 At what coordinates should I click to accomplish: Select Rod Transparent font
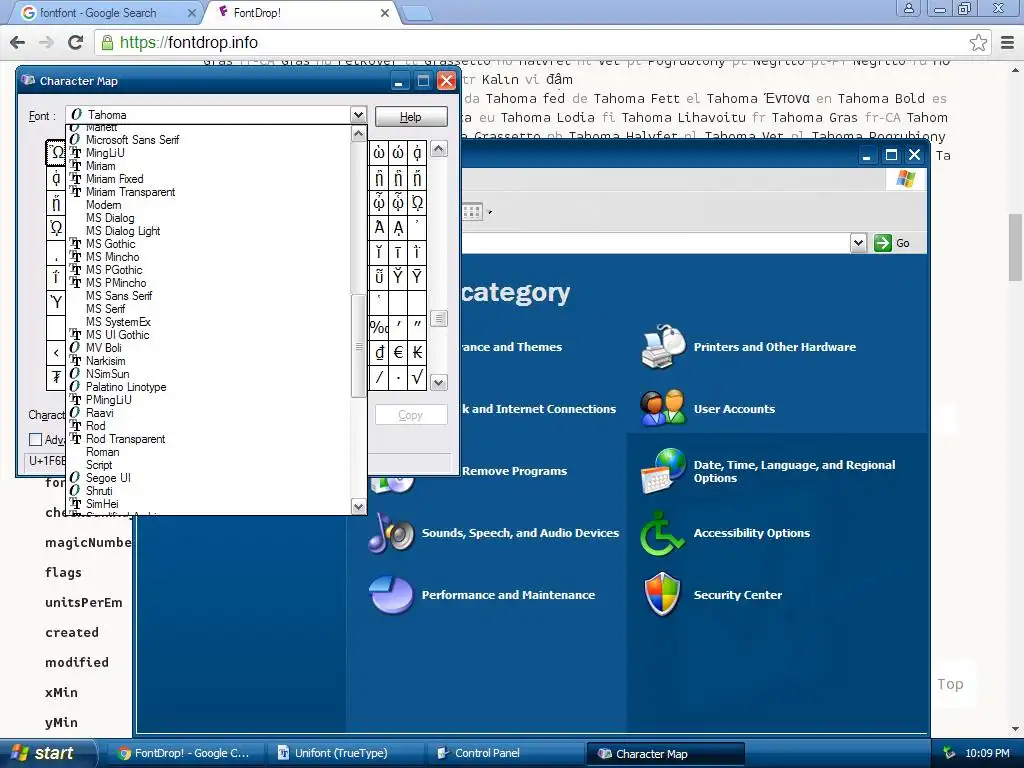click(x=125, y=440)
